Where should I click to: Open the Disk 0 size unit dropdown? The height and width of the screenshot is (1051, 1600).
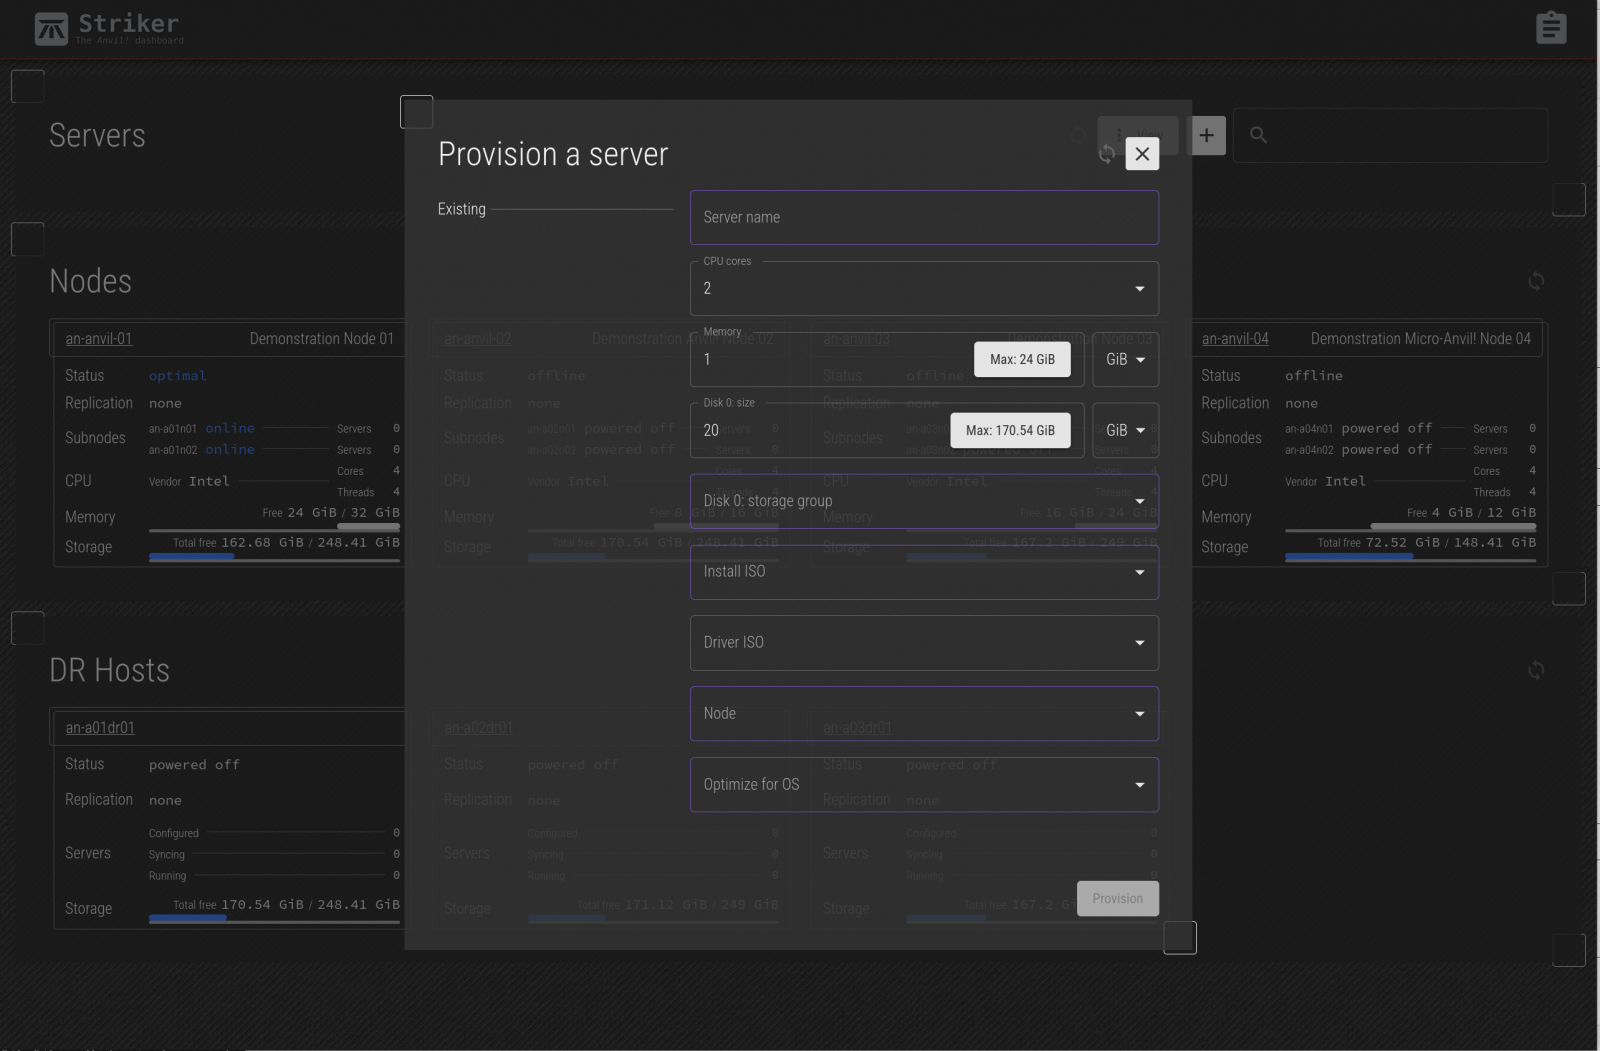pyautogui.click(x=1125, y=431)
